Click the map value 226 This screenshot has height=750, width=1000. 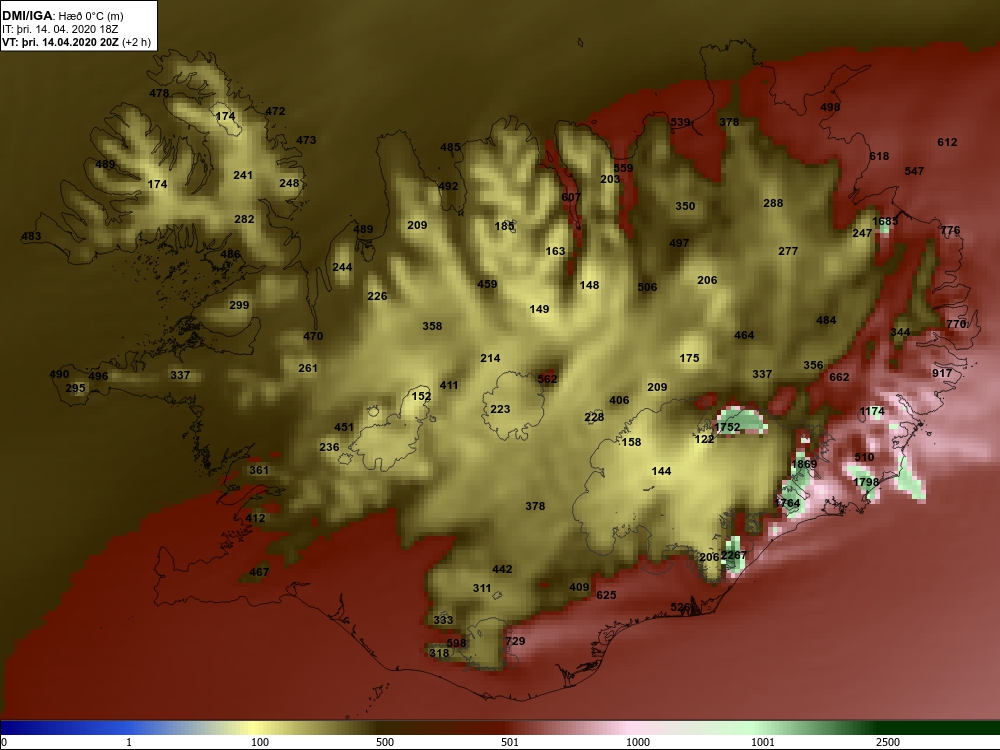378,296
